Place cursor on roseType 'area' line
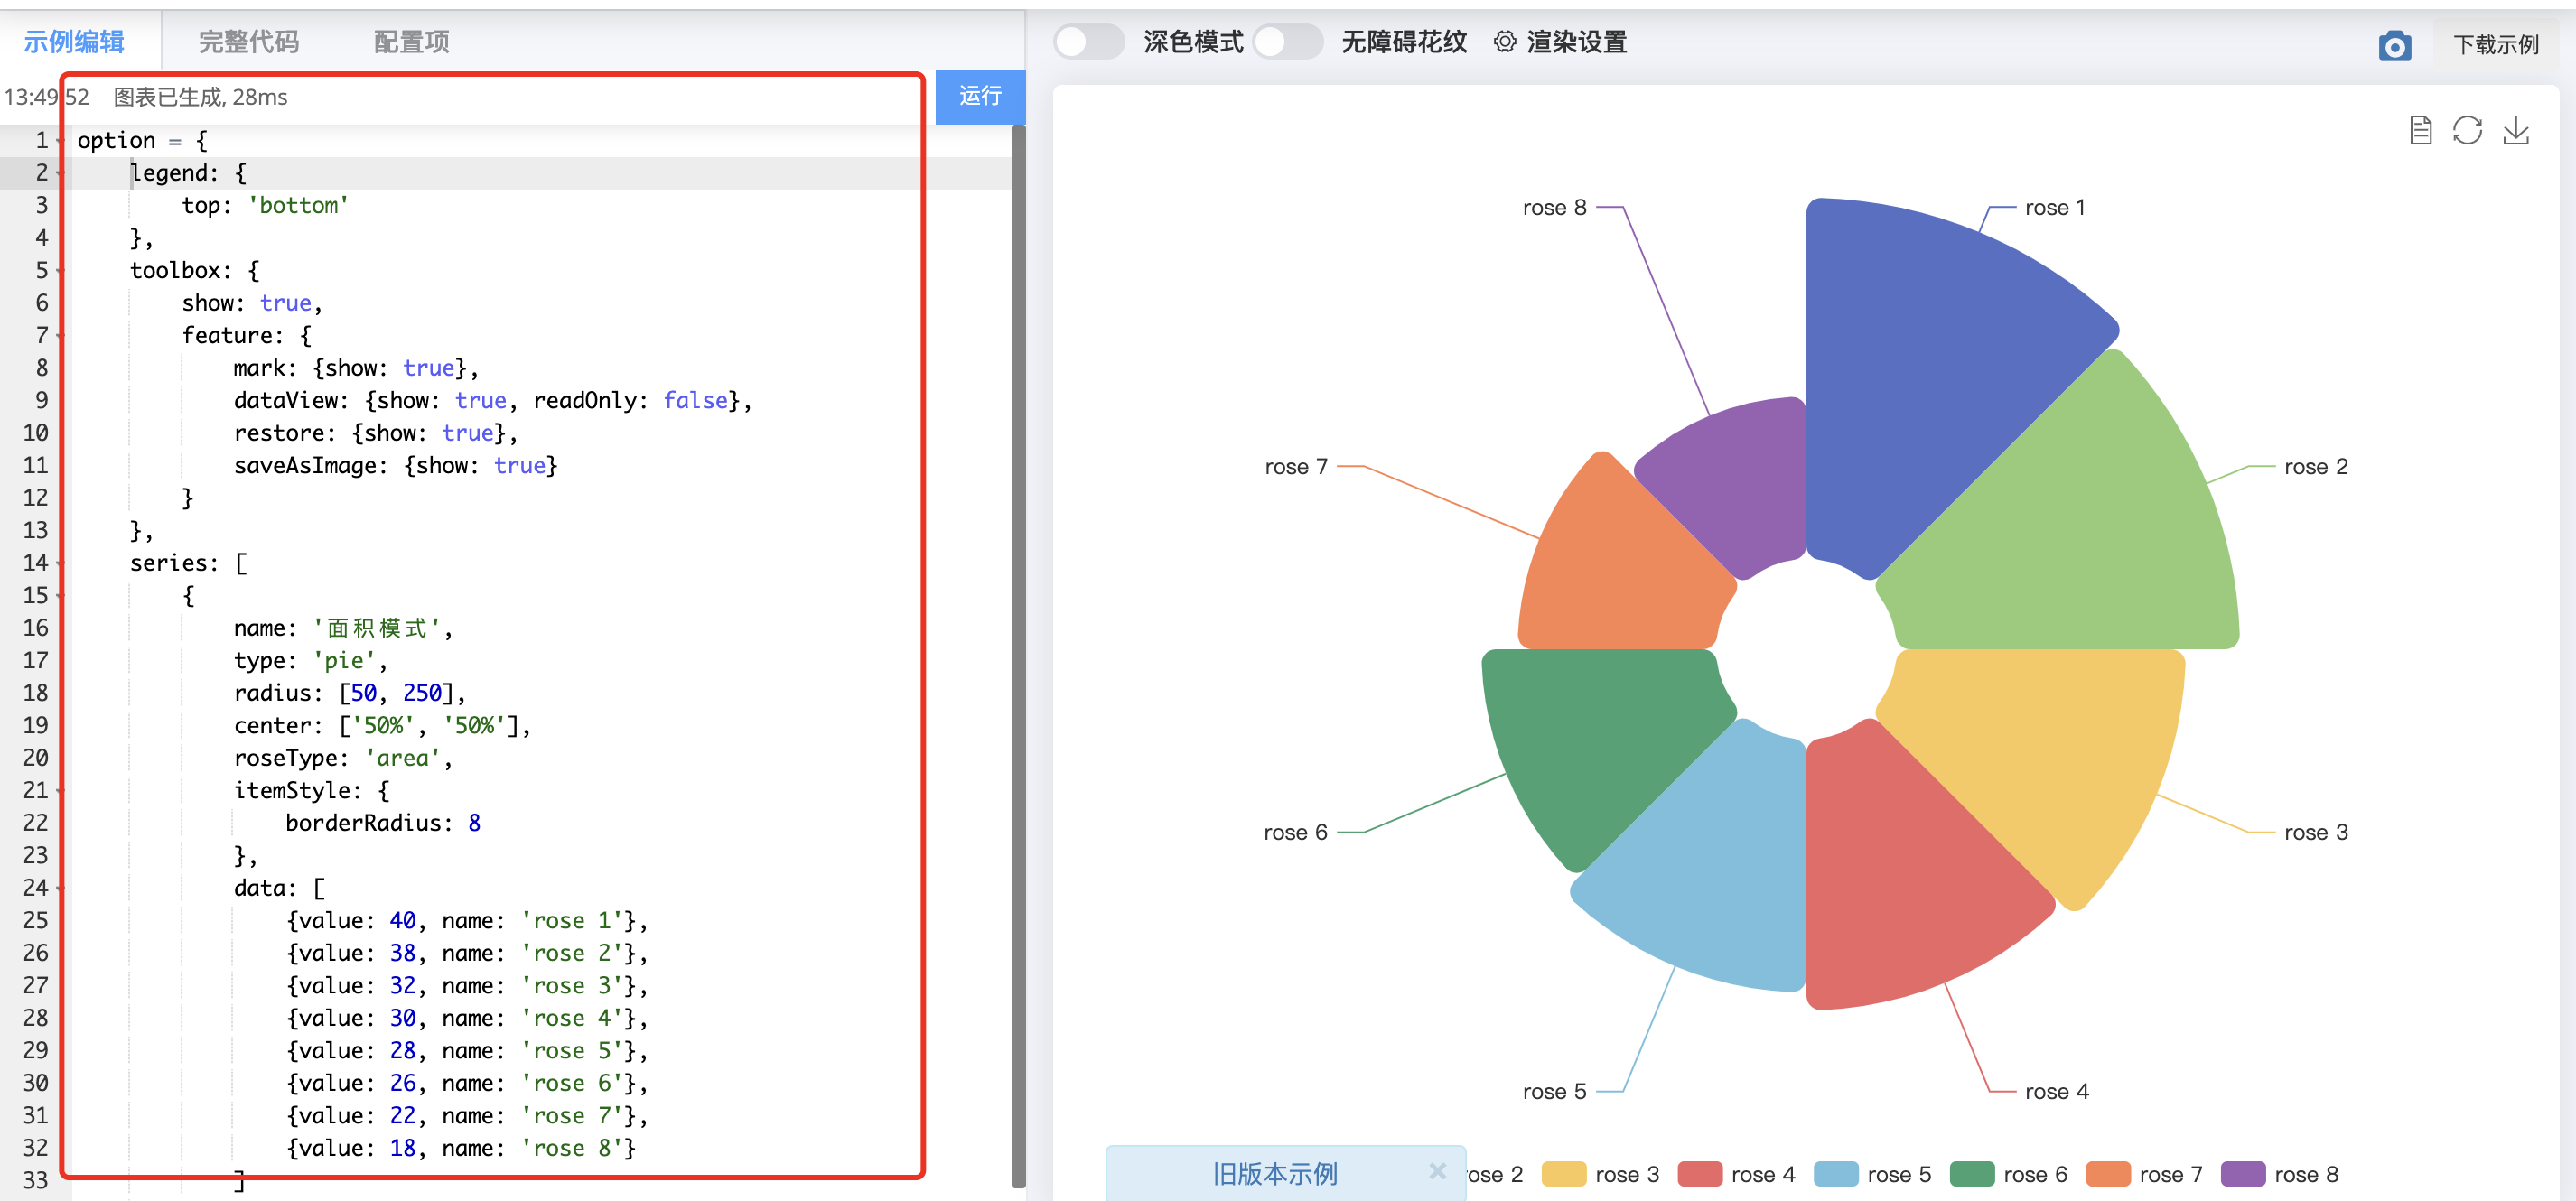 [343, 759]
